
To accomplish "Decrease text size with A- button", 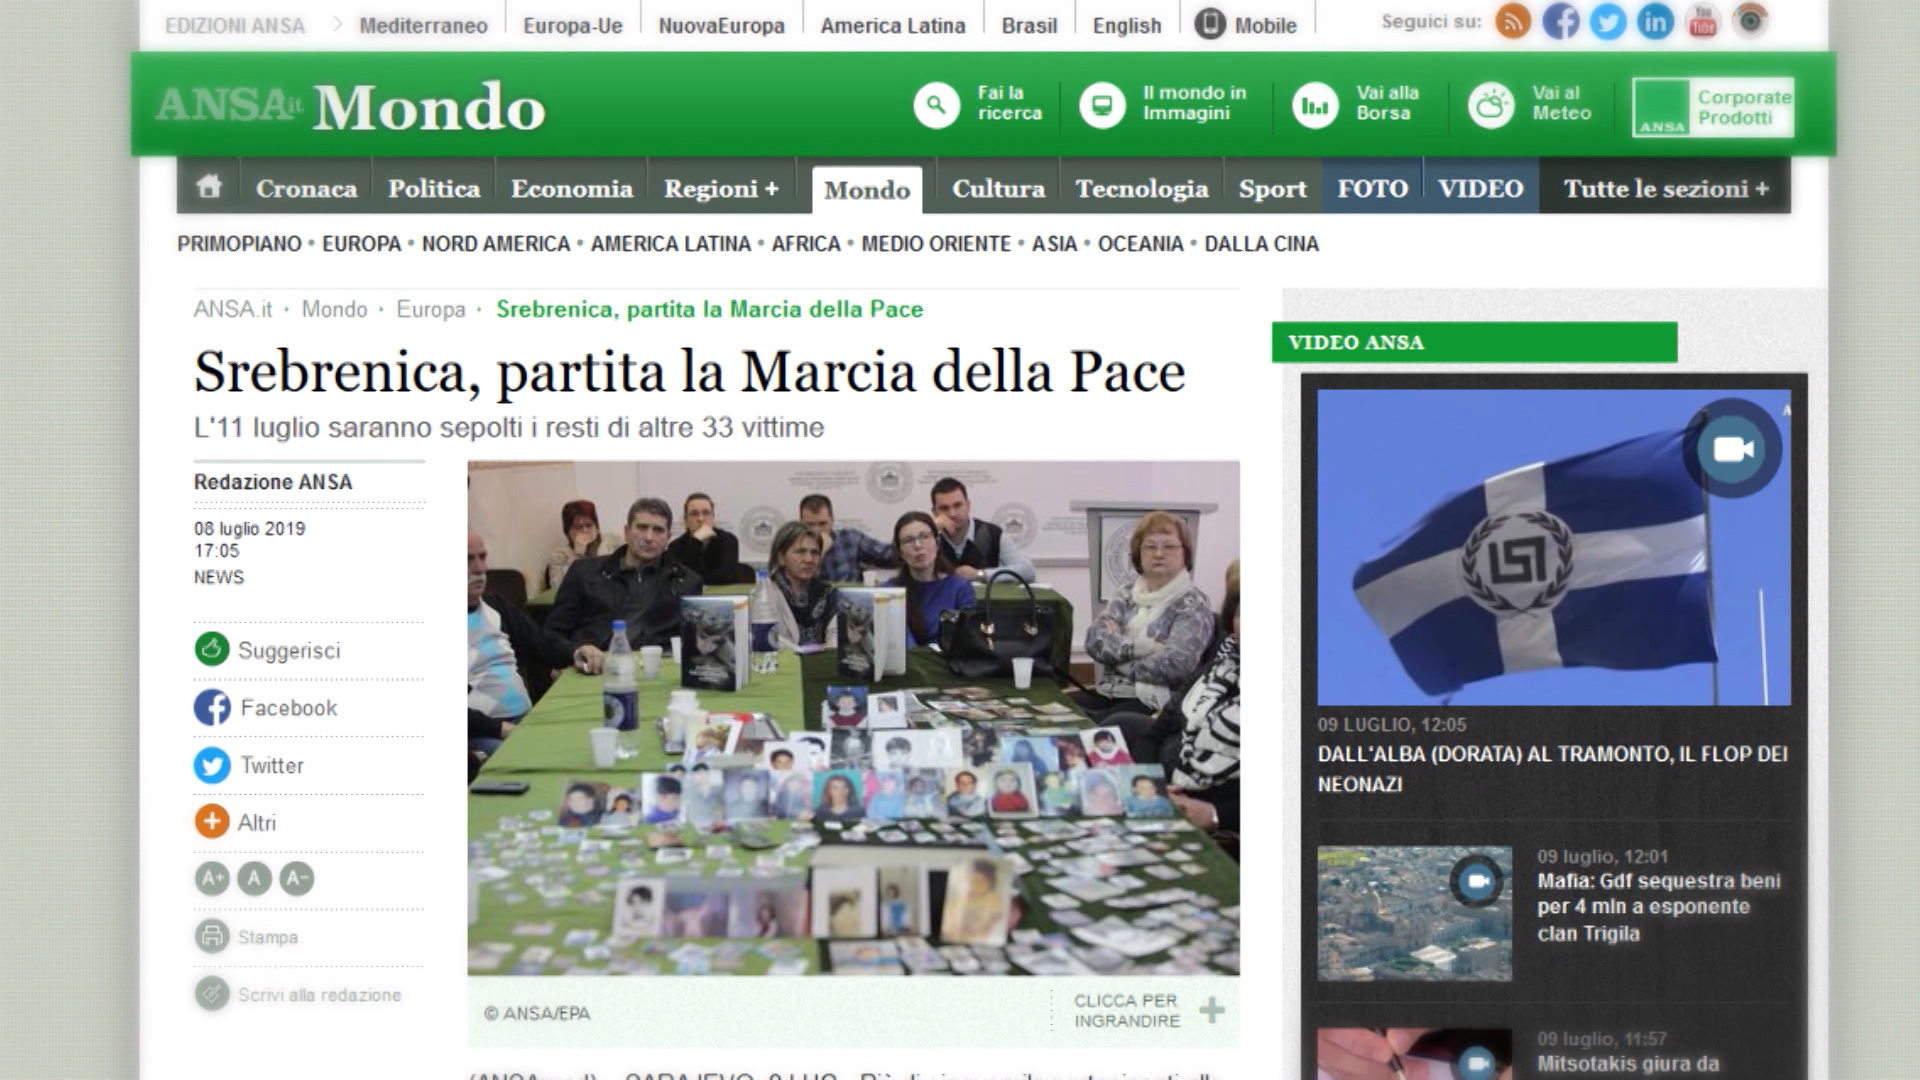I will [x=296, y=879].
